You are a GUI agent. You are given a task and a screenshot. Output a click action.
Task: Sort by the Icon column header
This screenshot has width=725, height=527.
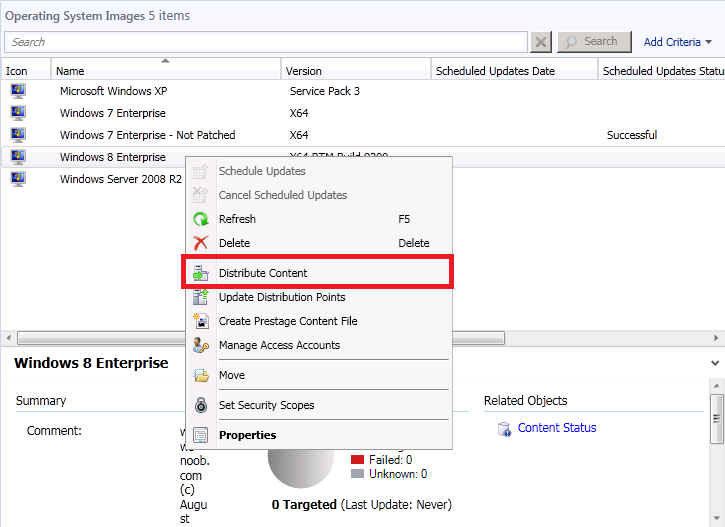[25, 70]
